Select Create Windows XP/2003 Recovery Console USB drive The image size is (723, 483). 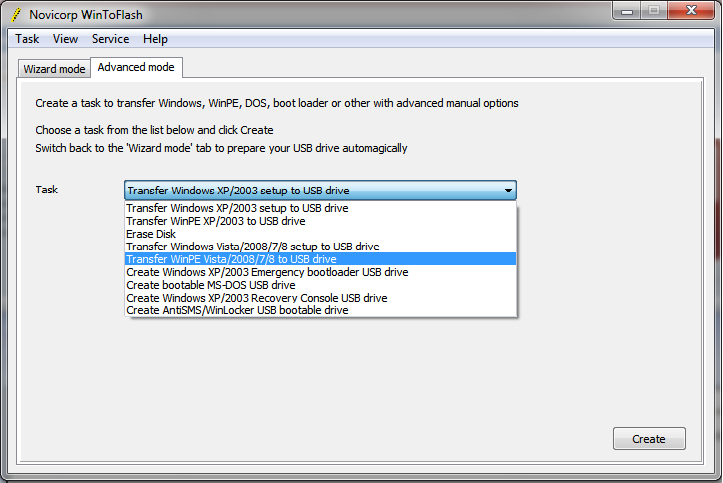320,298
